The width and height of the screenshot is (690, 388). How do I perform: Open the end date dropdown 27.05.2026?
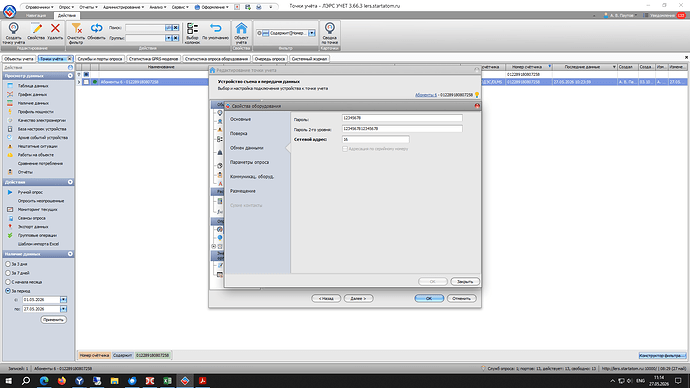pos(63,309)
